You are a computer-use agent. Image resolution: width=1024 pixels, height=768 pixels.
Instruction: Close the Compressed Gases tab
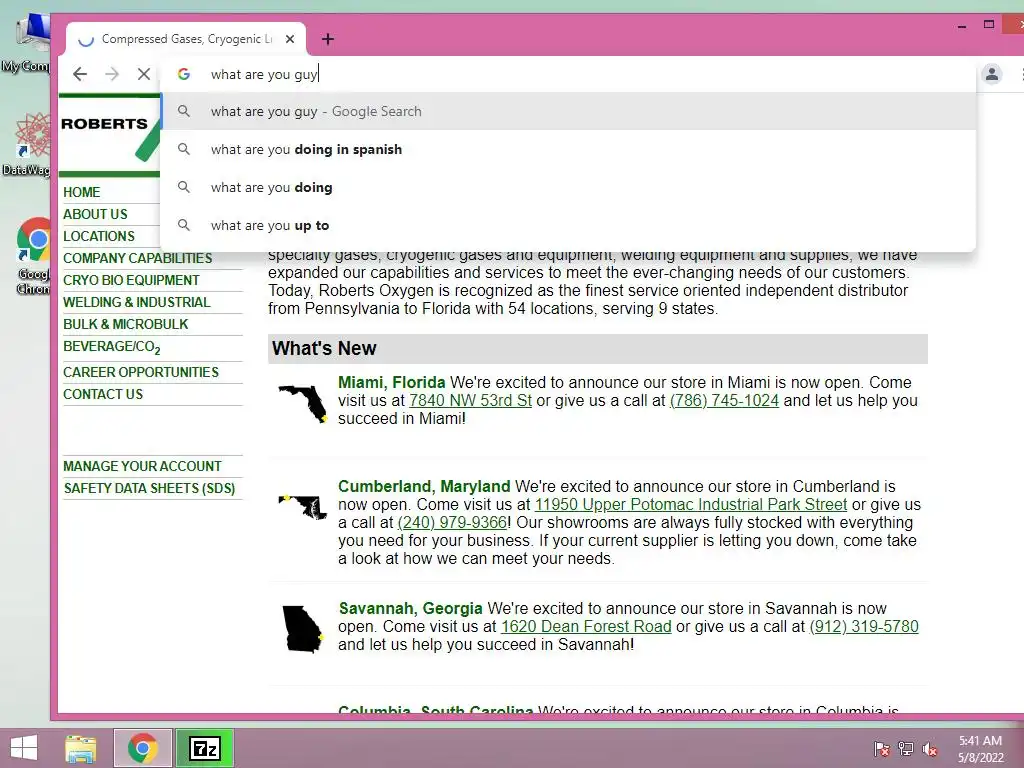point(290,39)
